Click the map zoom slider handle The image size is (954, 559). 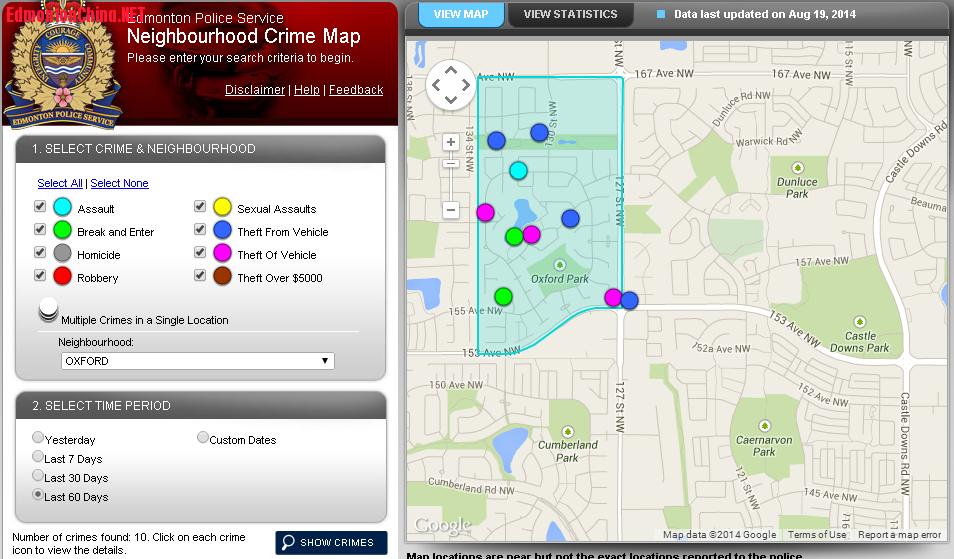[451, 164]
